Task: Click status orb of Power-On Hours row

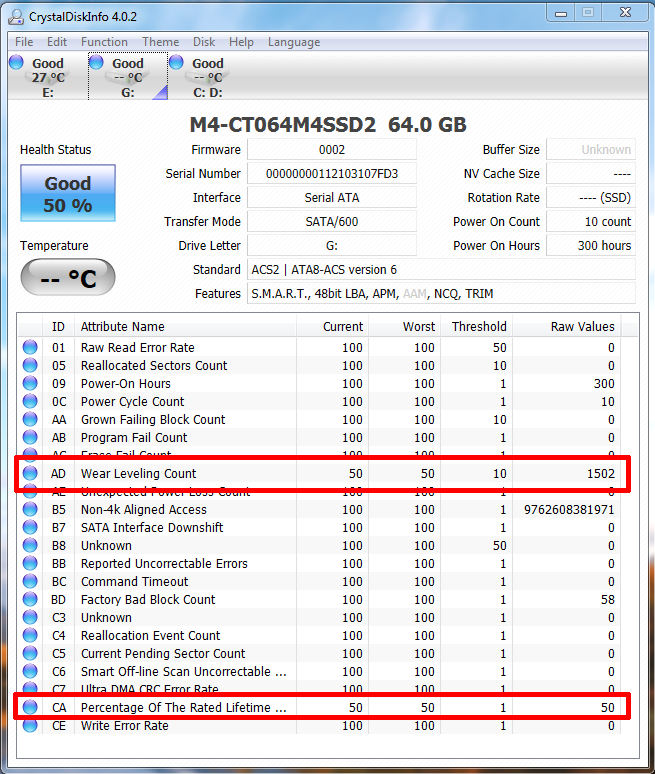Action: 30,383
